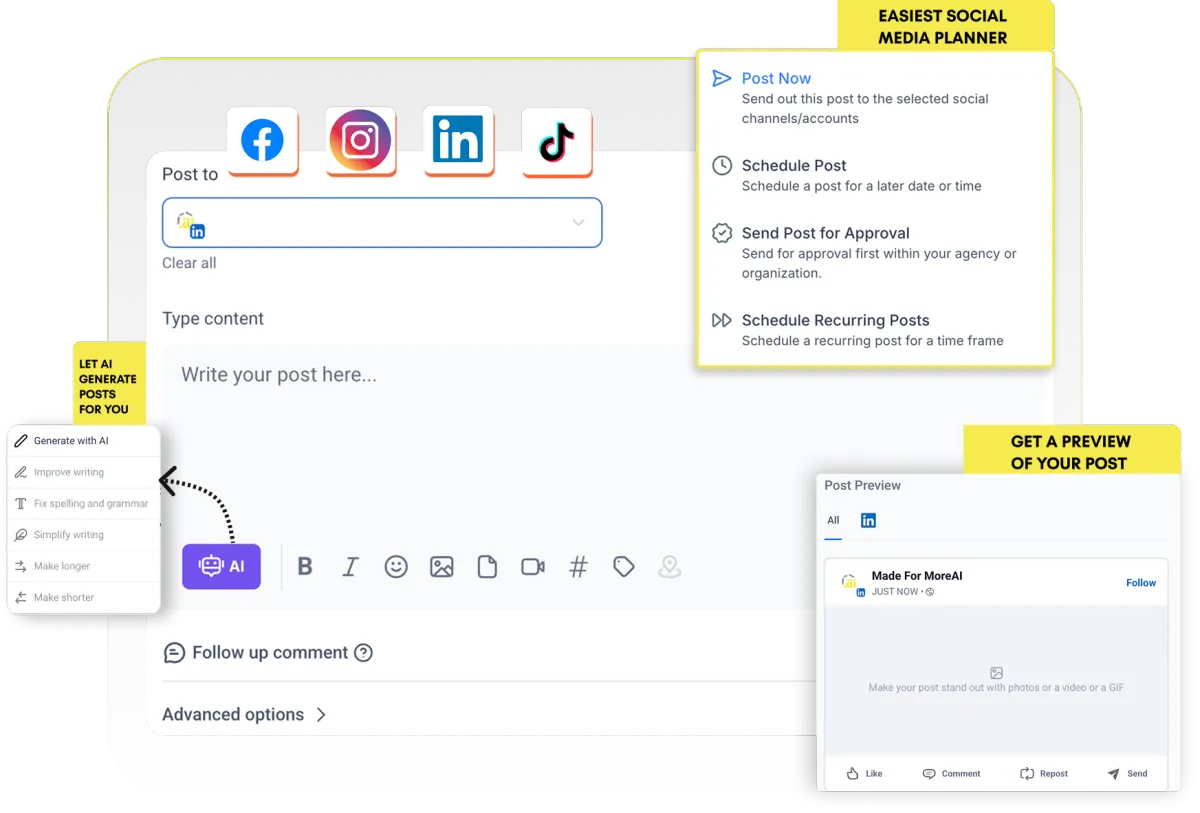Insert a hashtag into the post

[x=577, y=566]
